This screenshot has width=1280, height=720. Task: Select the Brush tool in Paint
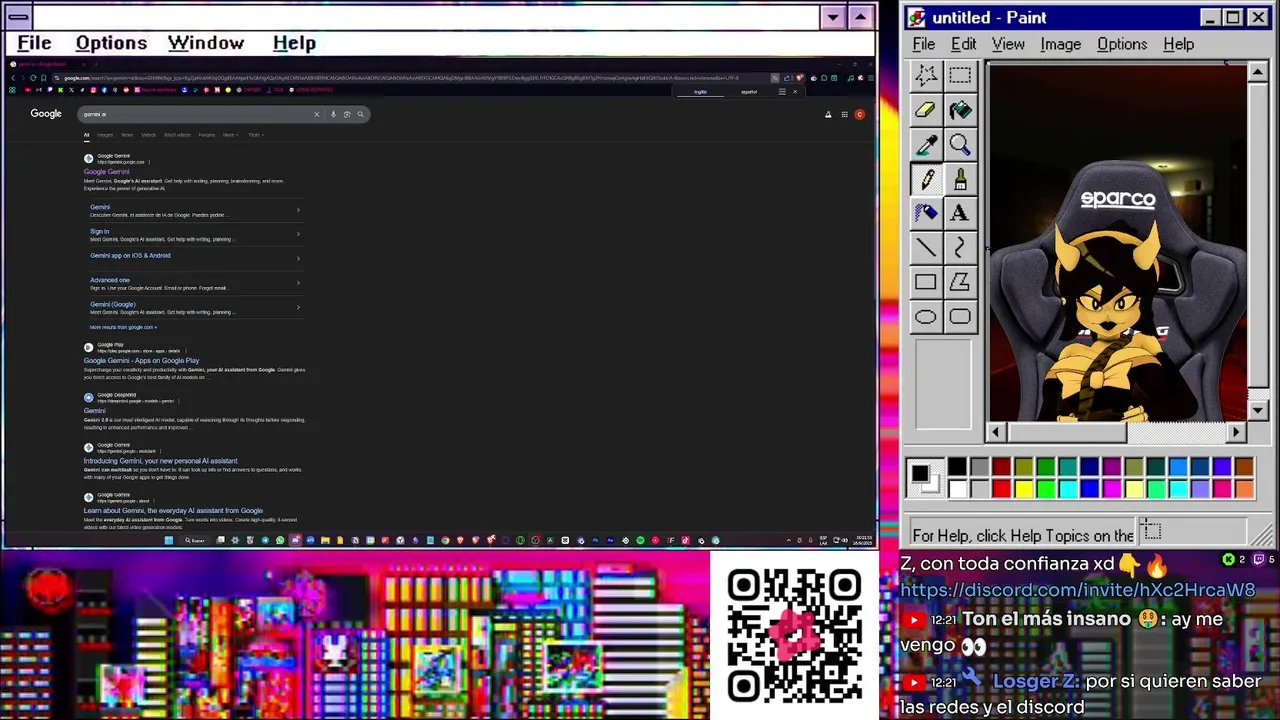tap(960, 179)
